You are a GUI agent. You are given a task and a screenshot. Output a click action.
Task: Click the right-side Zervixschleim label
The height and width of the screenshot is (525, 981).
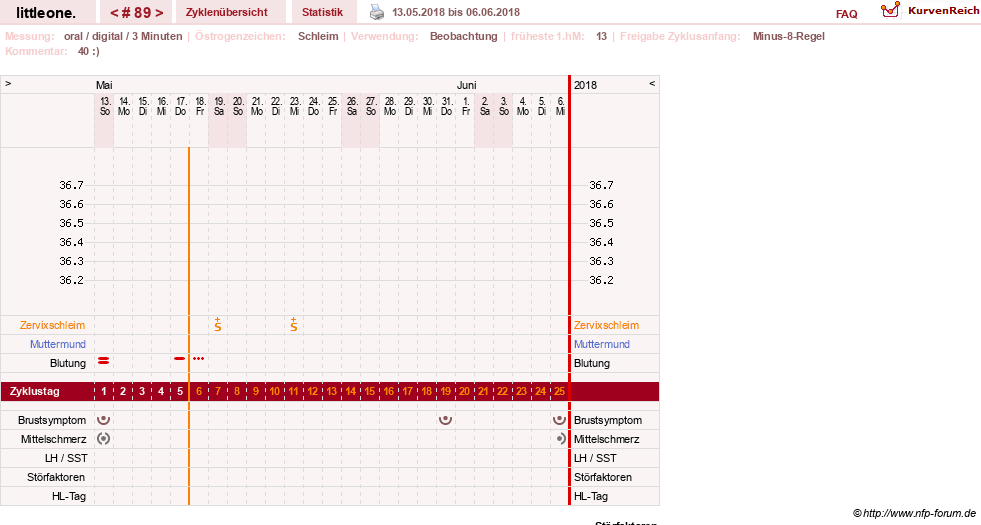[x=606, y=325]
